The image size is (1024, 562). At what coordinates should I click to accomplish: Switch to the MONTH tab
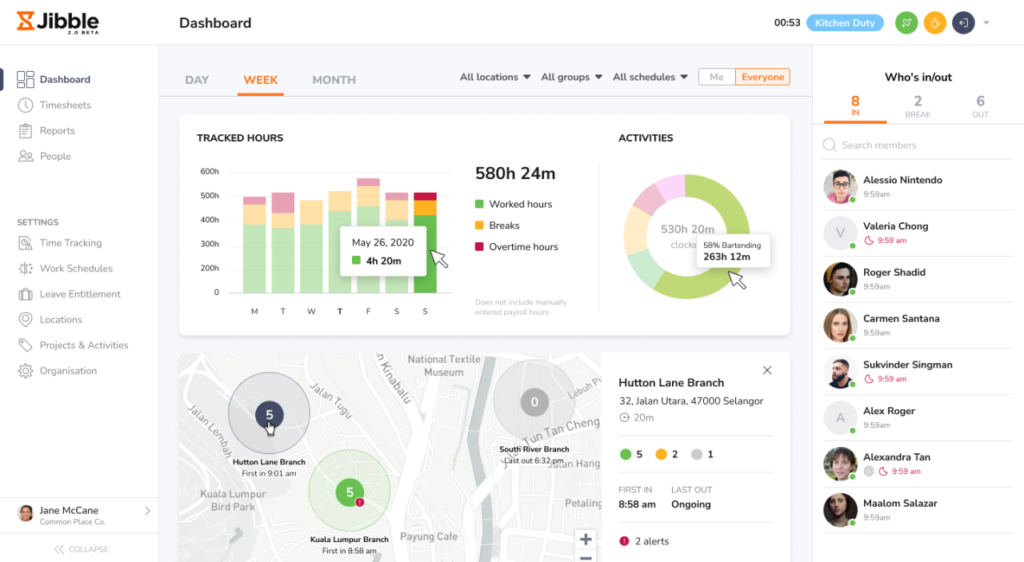point(334,80)
